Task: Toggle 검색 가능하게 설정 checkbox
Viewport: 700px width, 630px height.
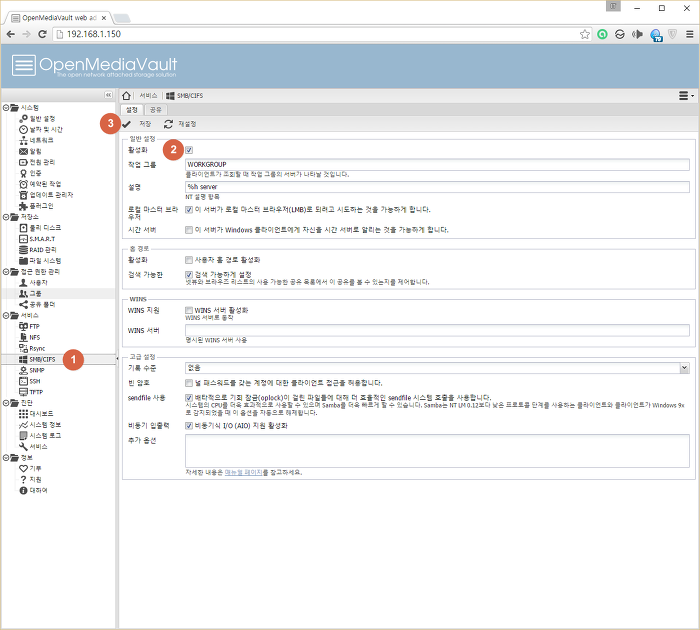Action: coord(189,275)
